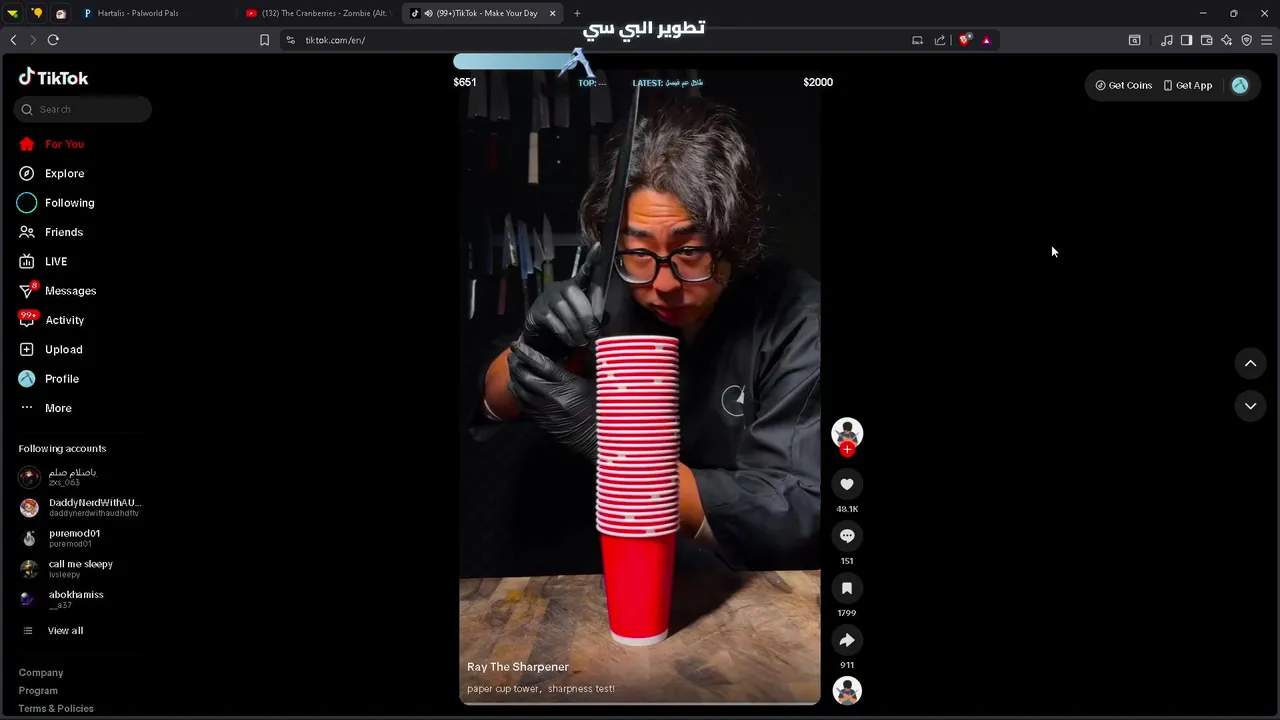Viewport: 1280px width, 720px height.
Task: Open the Brave VPN shield icon
Action: pyautogui.click(x=1246, y=40)
